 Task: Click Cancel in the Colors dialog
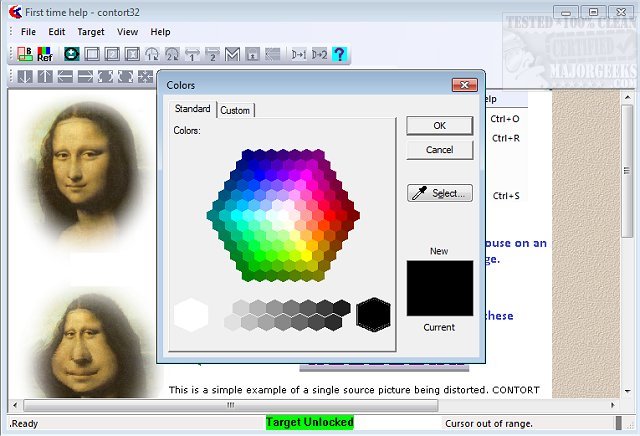coord(440,150)
